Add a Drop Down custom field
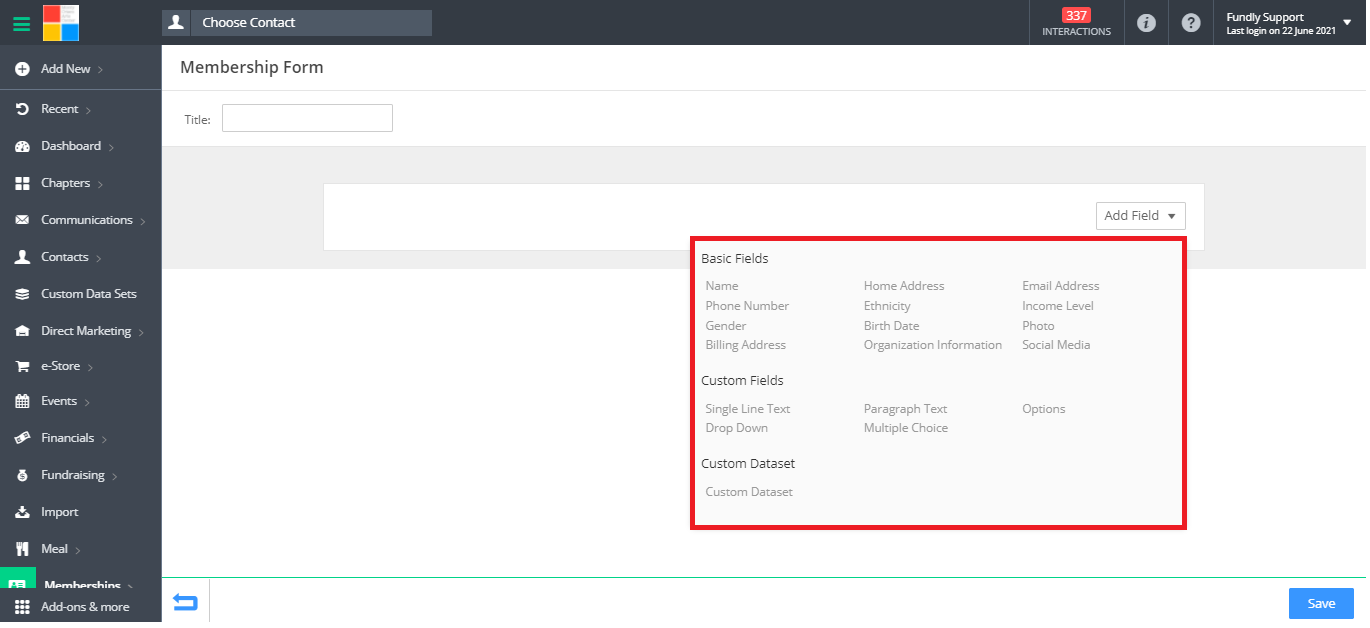Viewport: 1370px width, 628px height. pyautogui.click(x=737, y=428)
